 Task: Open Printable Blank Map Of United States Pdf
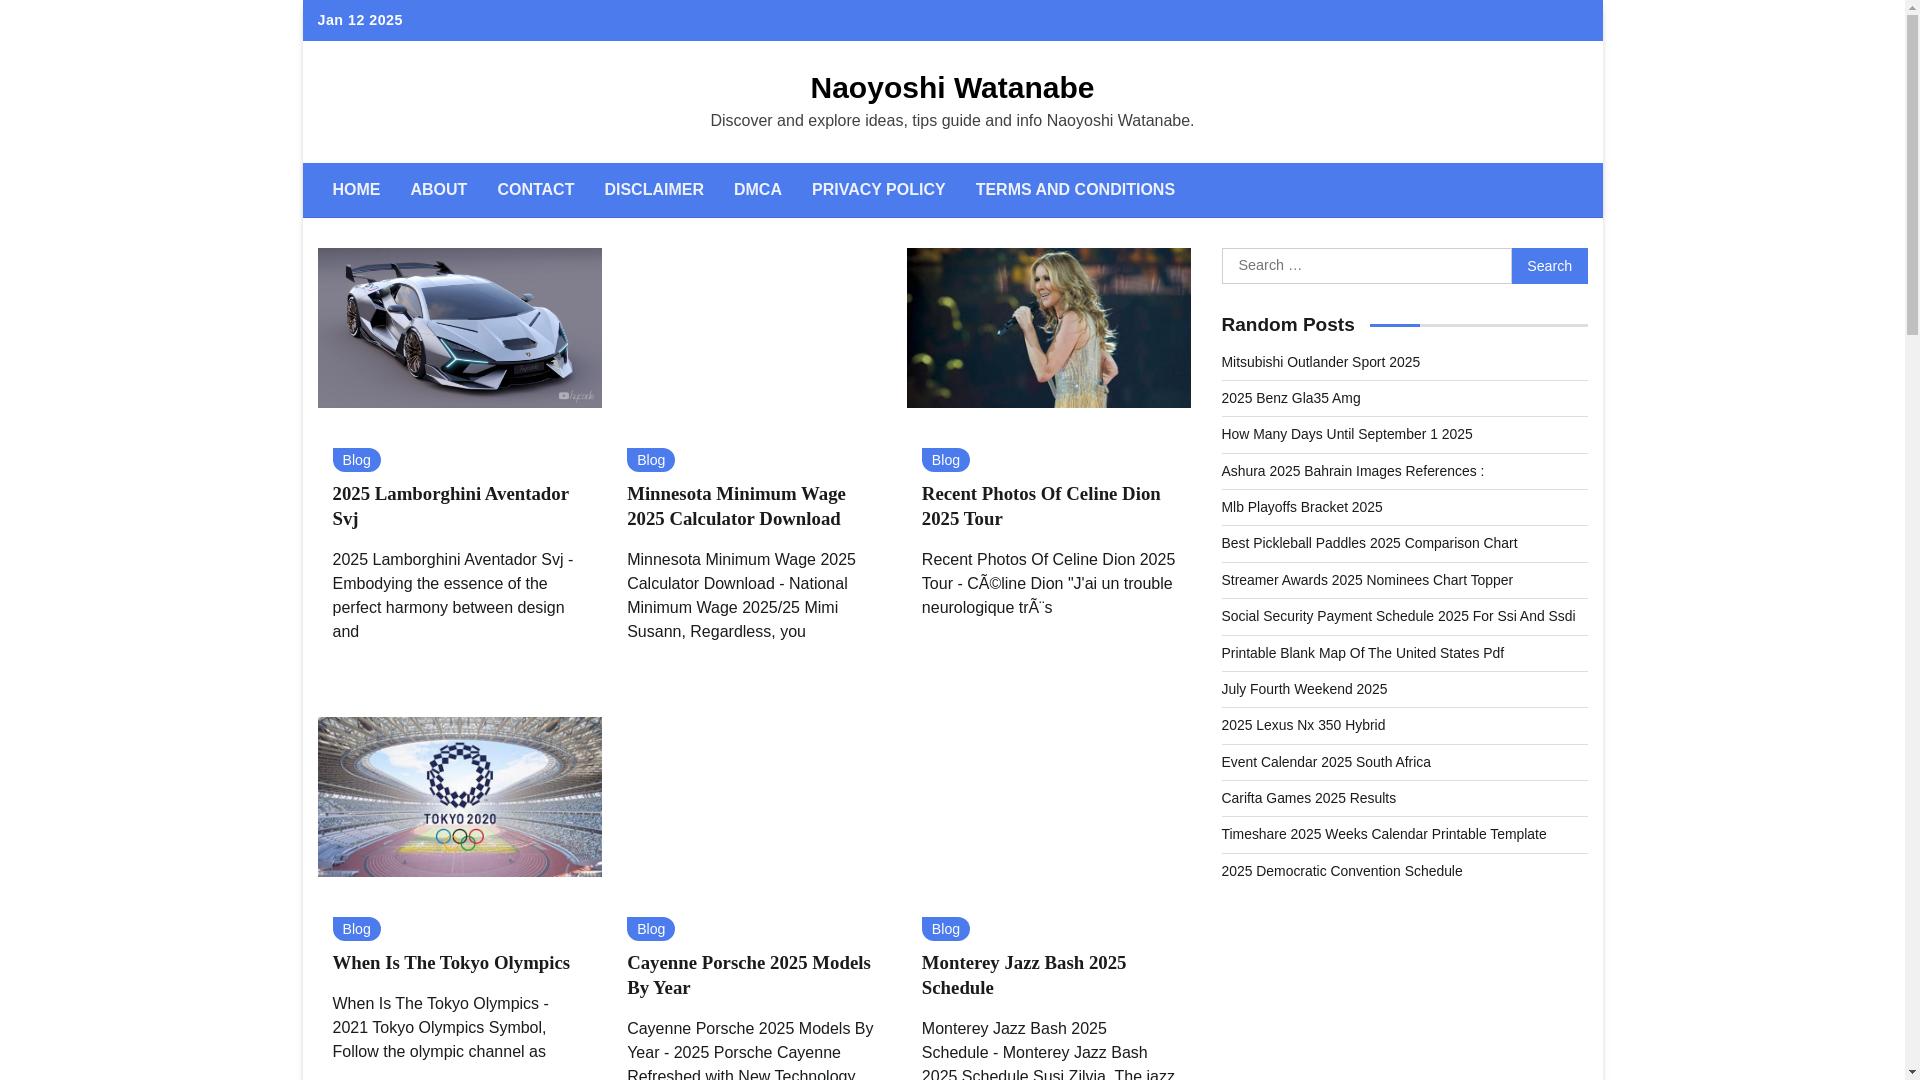click(1362, 653)
